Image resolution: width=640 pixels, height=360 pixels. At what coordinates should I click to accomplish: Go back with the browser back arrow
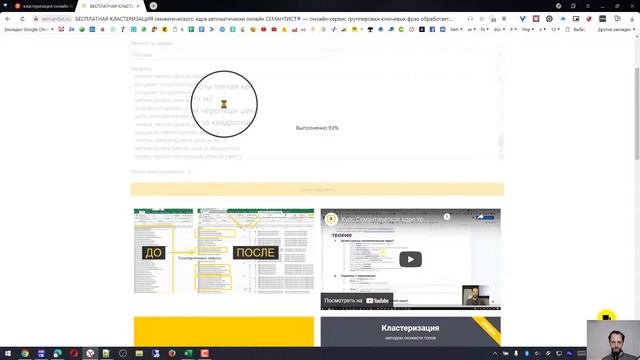(8, 19)
